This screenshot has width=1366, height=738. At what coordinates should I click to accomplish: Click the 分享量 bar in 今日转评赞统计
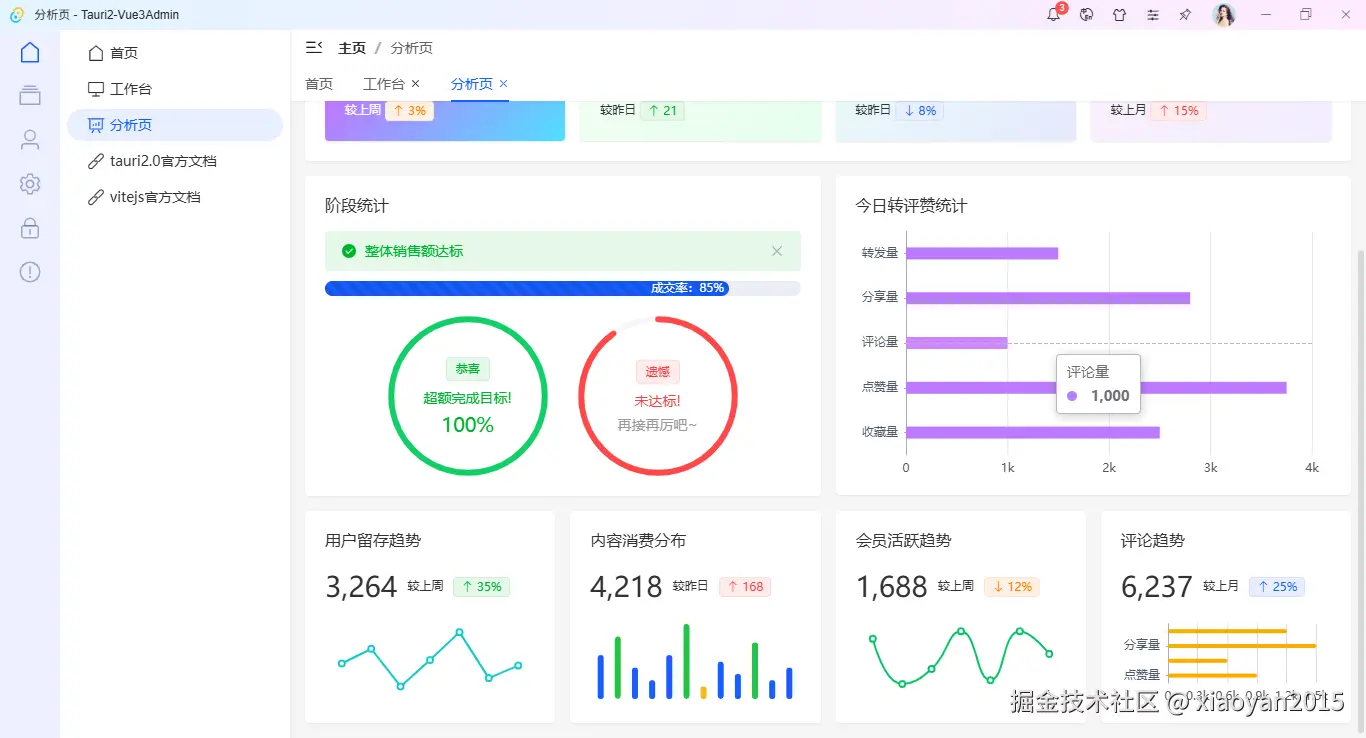1048,298
